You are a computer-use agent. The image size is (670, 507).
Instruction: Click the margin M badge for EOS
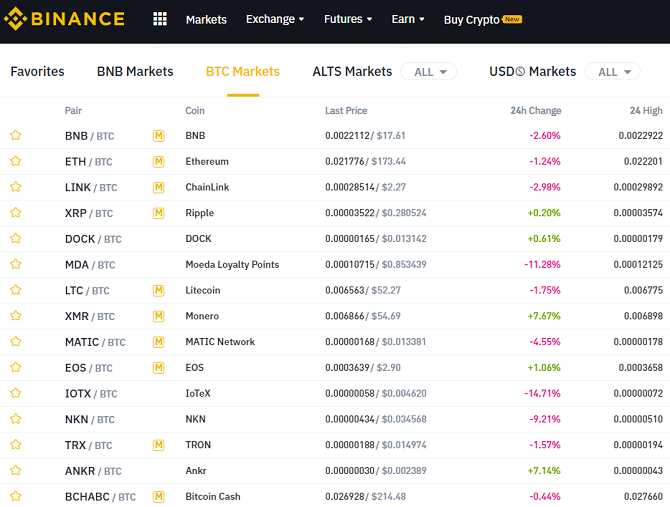159,368
